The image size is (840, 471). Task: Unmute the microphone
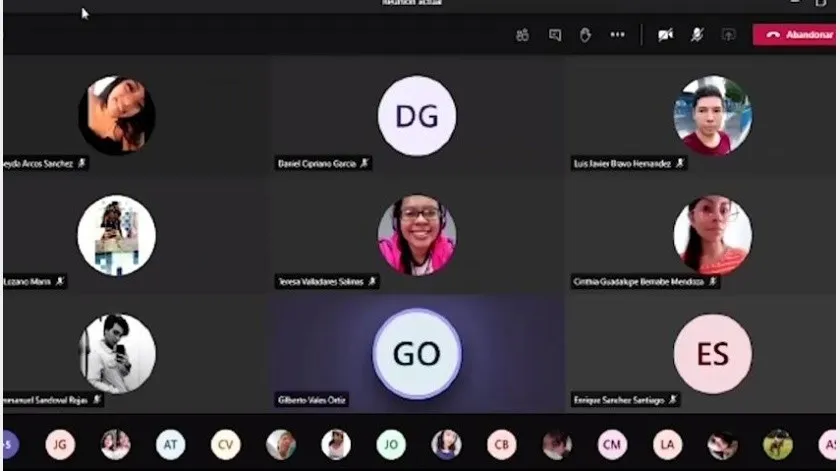tap(697, 35)
